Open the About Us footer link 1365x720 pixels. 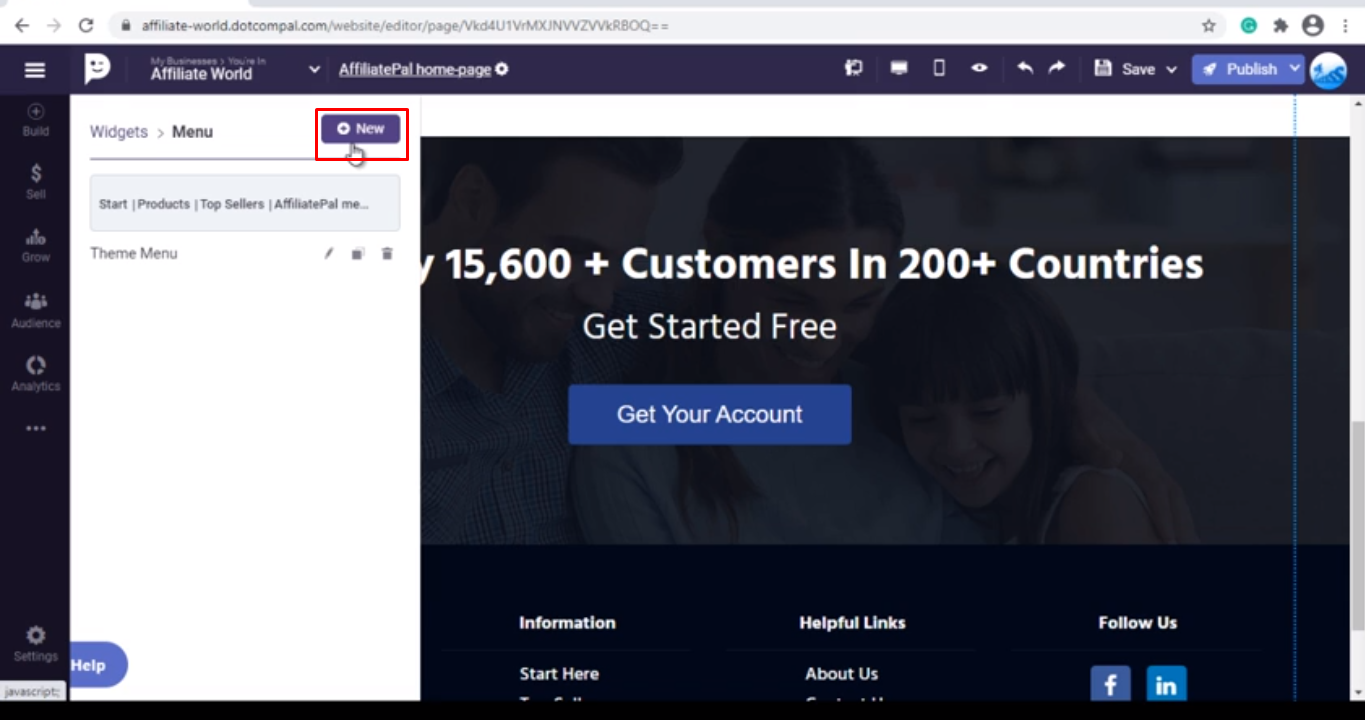click(842, 673)
